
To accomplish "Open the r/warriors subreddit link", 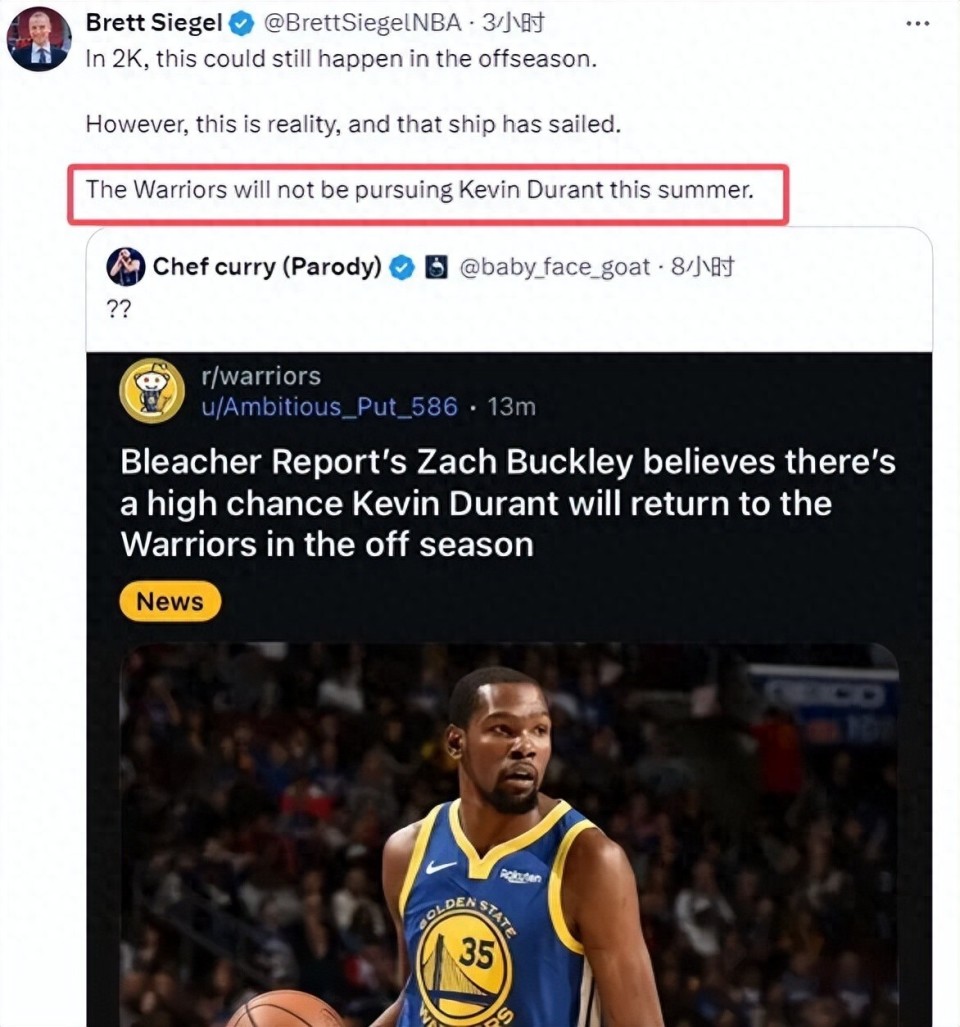I will pyautogui.click(x=261, y=376).
